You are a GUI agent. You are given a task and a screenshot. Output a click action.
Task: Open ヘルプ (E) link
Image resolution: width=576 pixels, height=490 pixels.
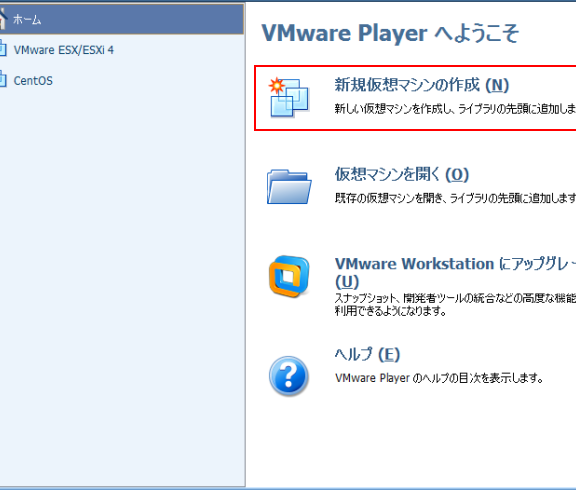click(367, 354)
